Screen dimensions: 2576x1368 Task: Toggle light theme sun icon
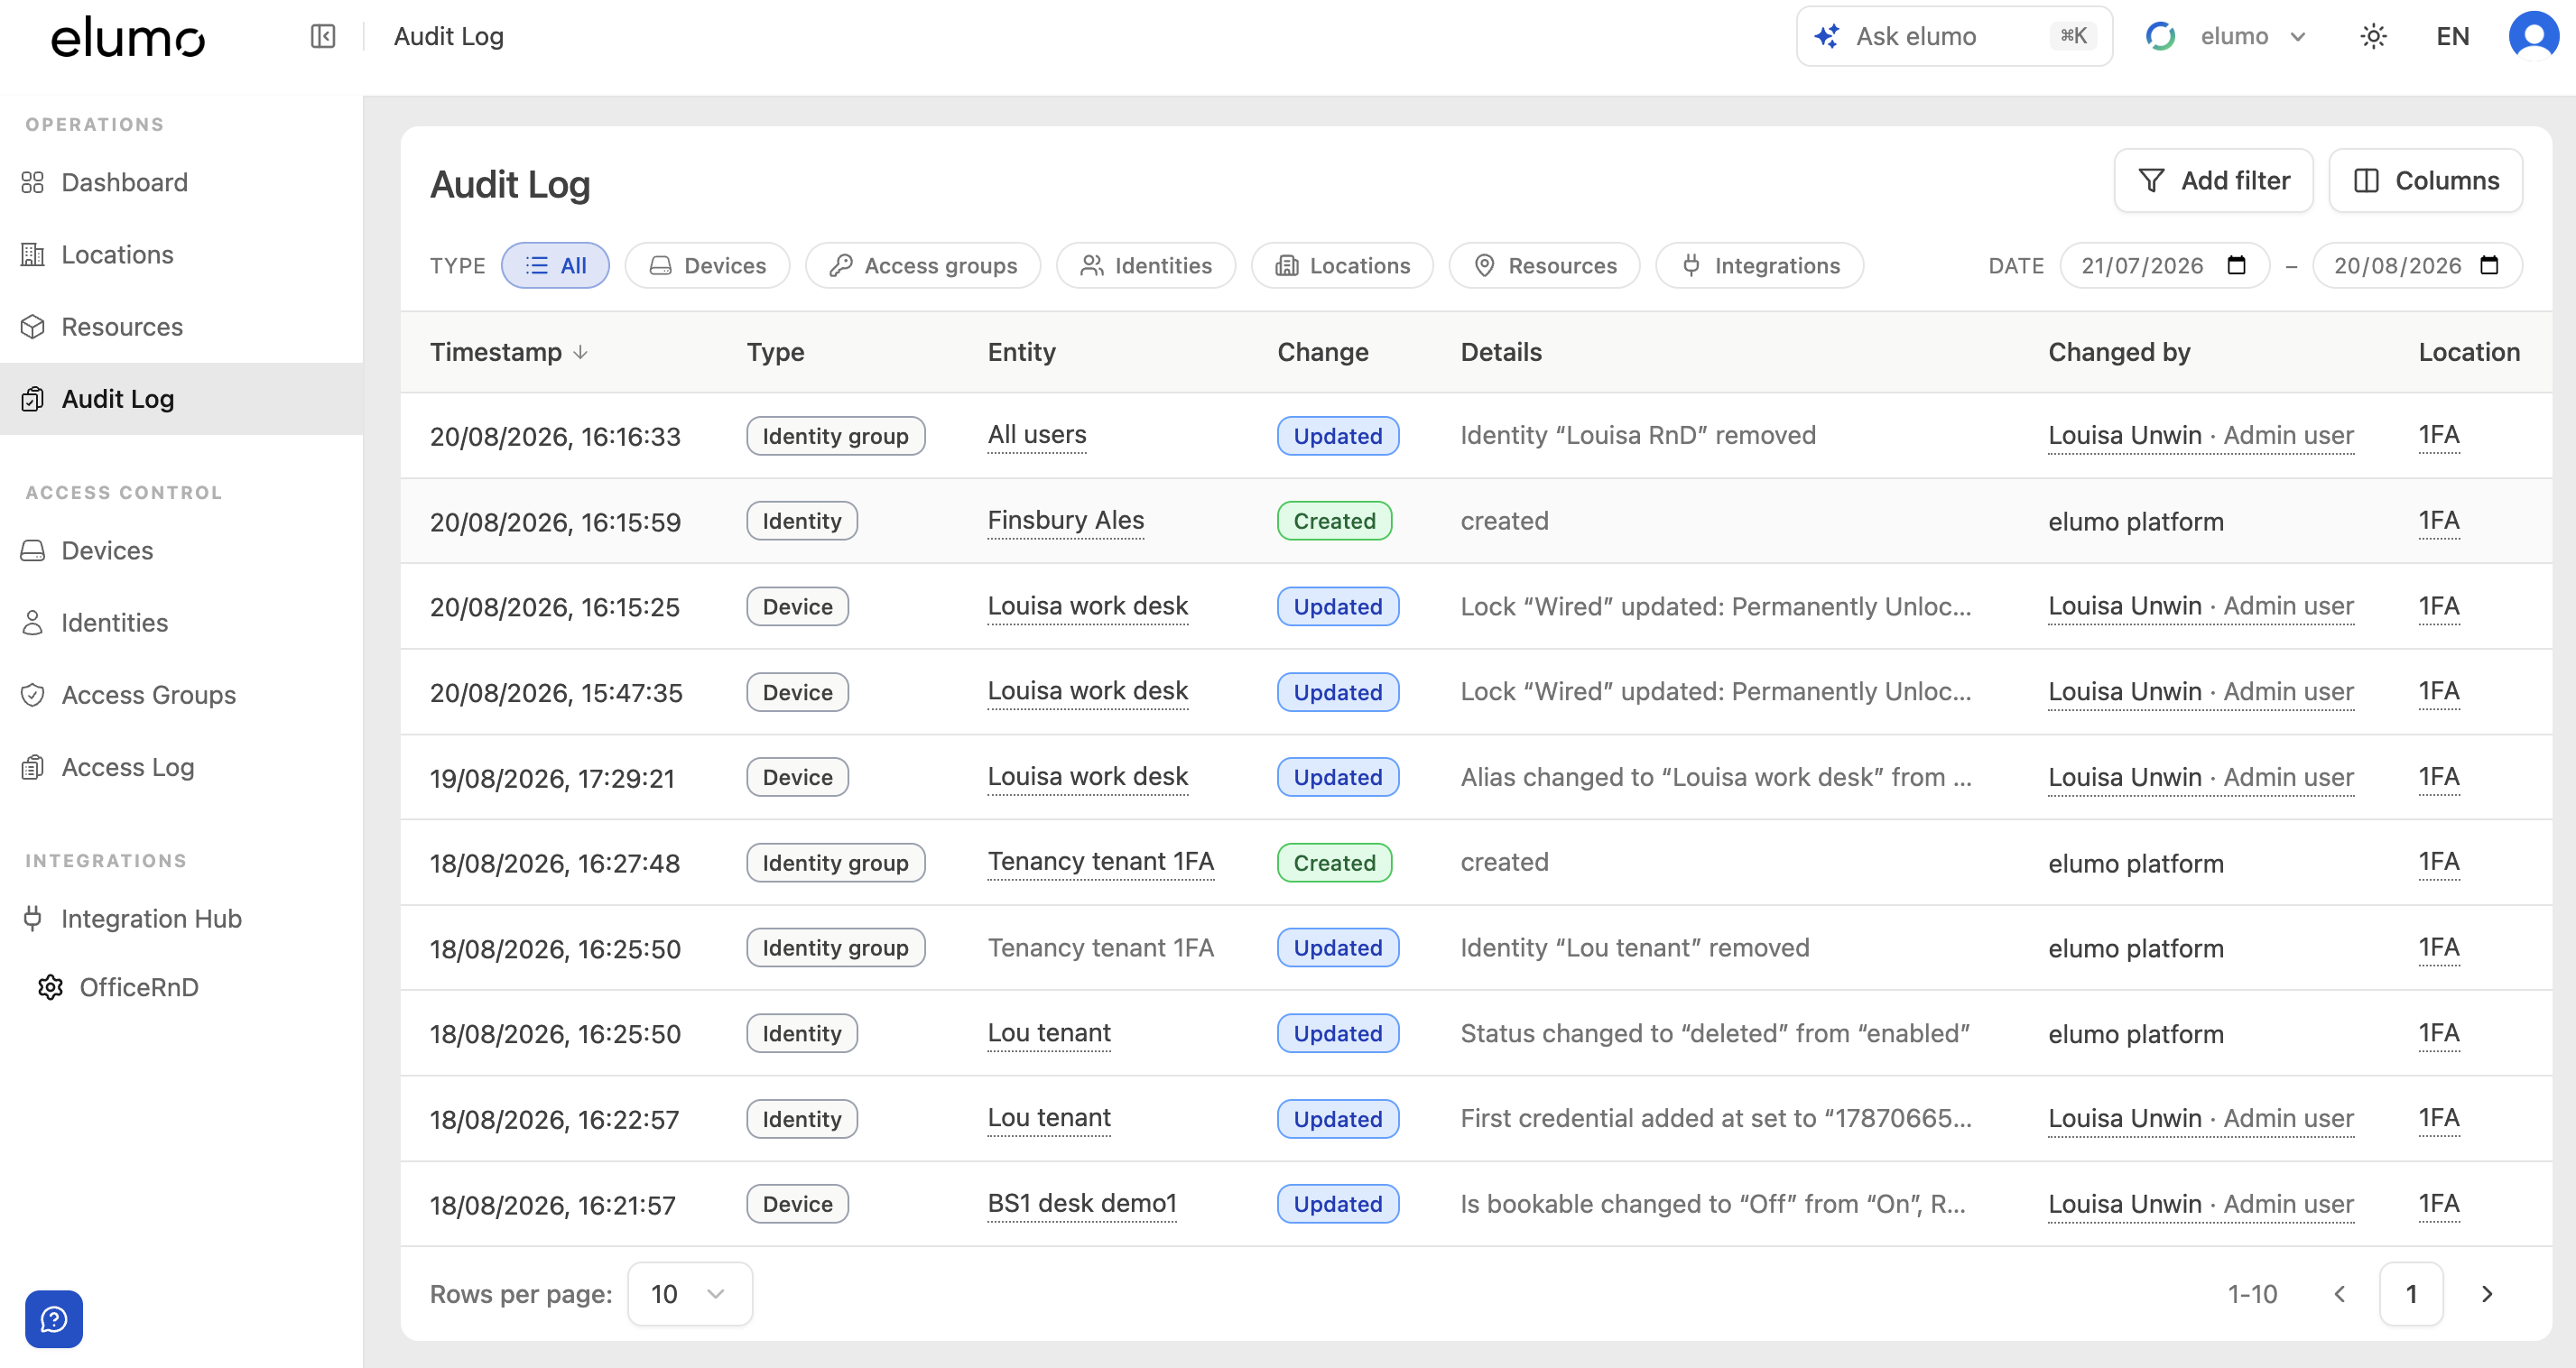coord(2373,37)
